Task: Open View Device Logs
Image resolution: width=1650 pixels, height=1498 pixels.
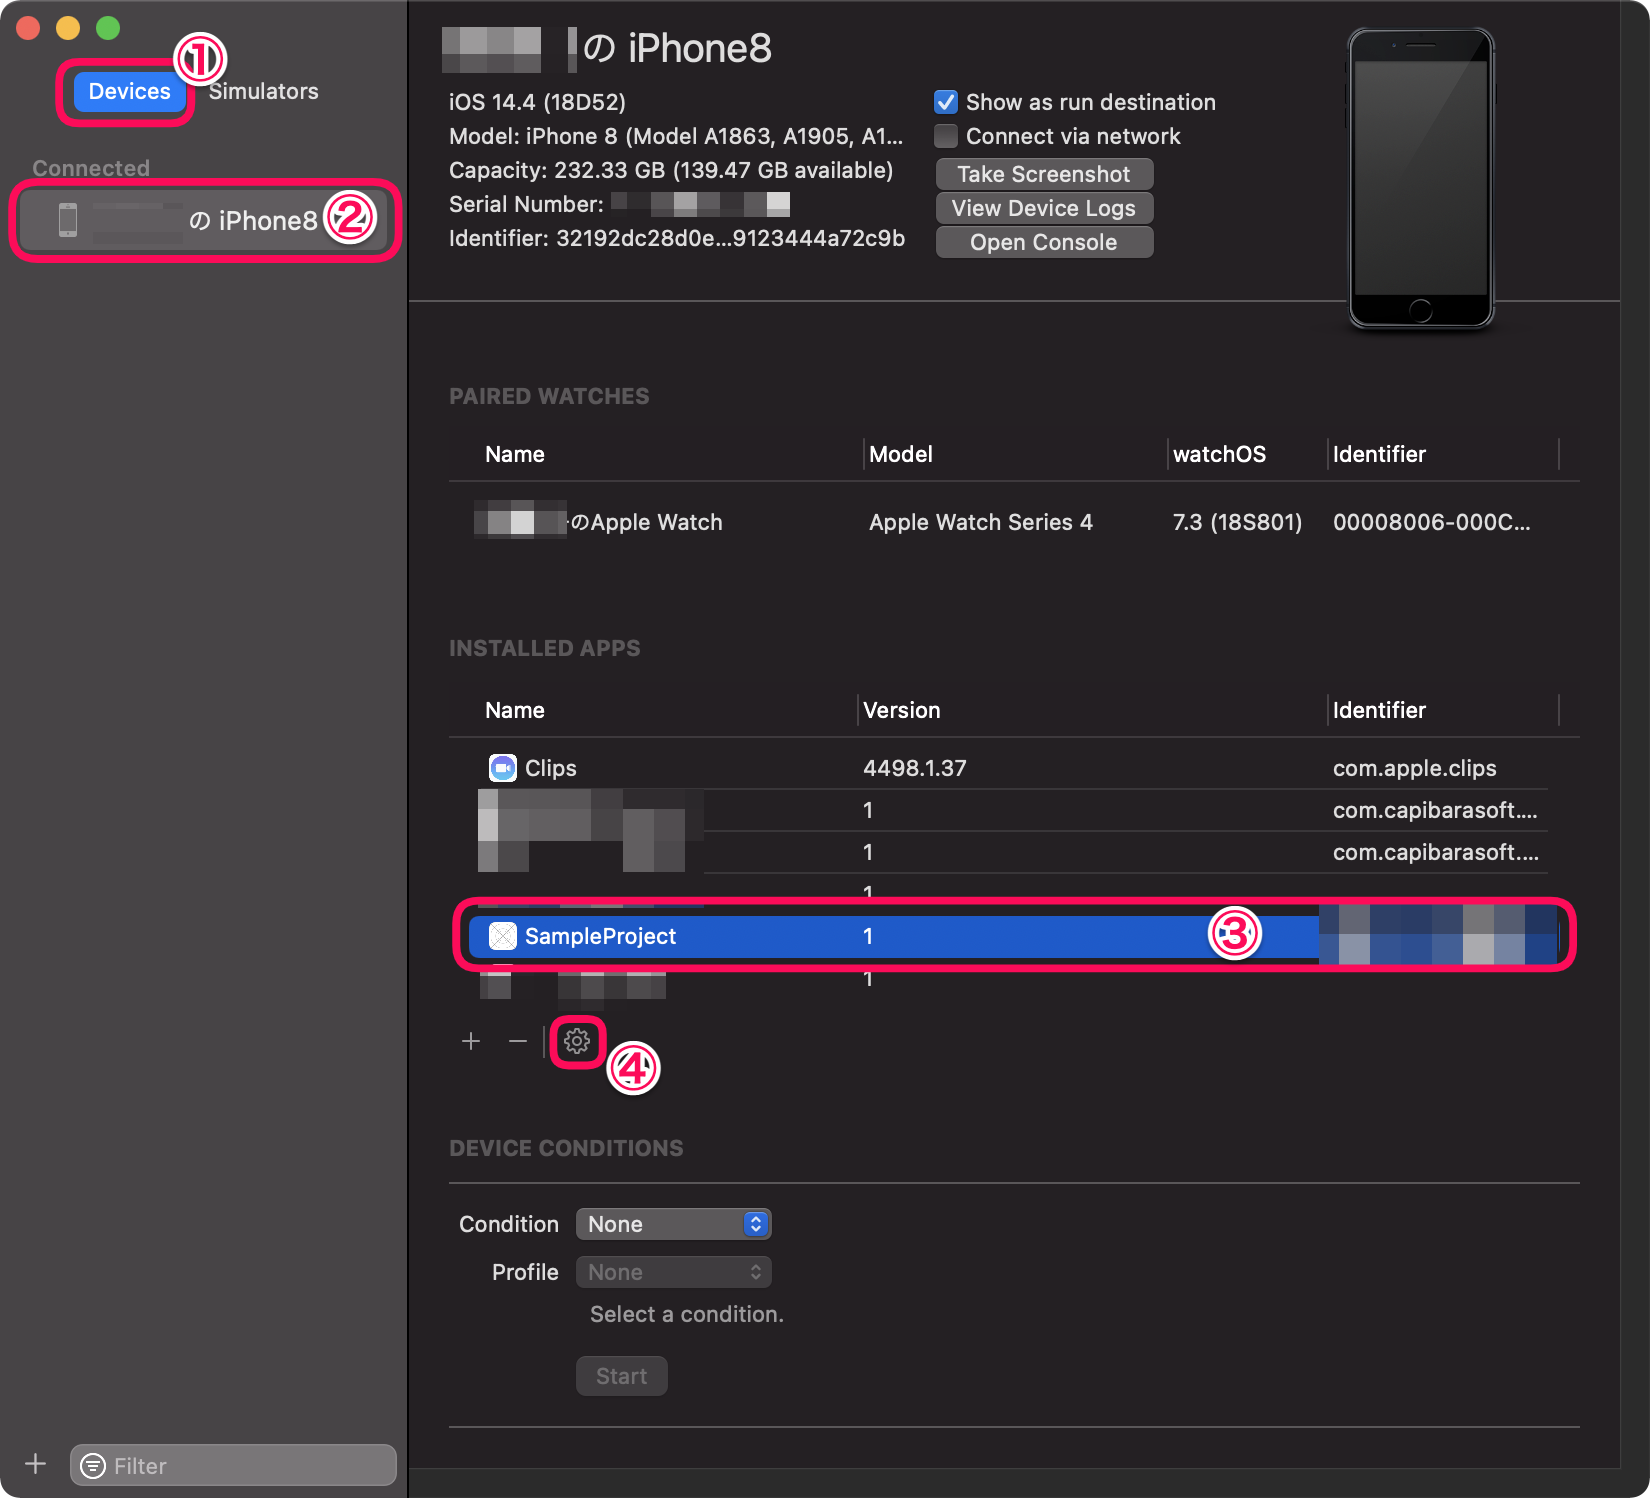Action: click(x=1044, y=208)
